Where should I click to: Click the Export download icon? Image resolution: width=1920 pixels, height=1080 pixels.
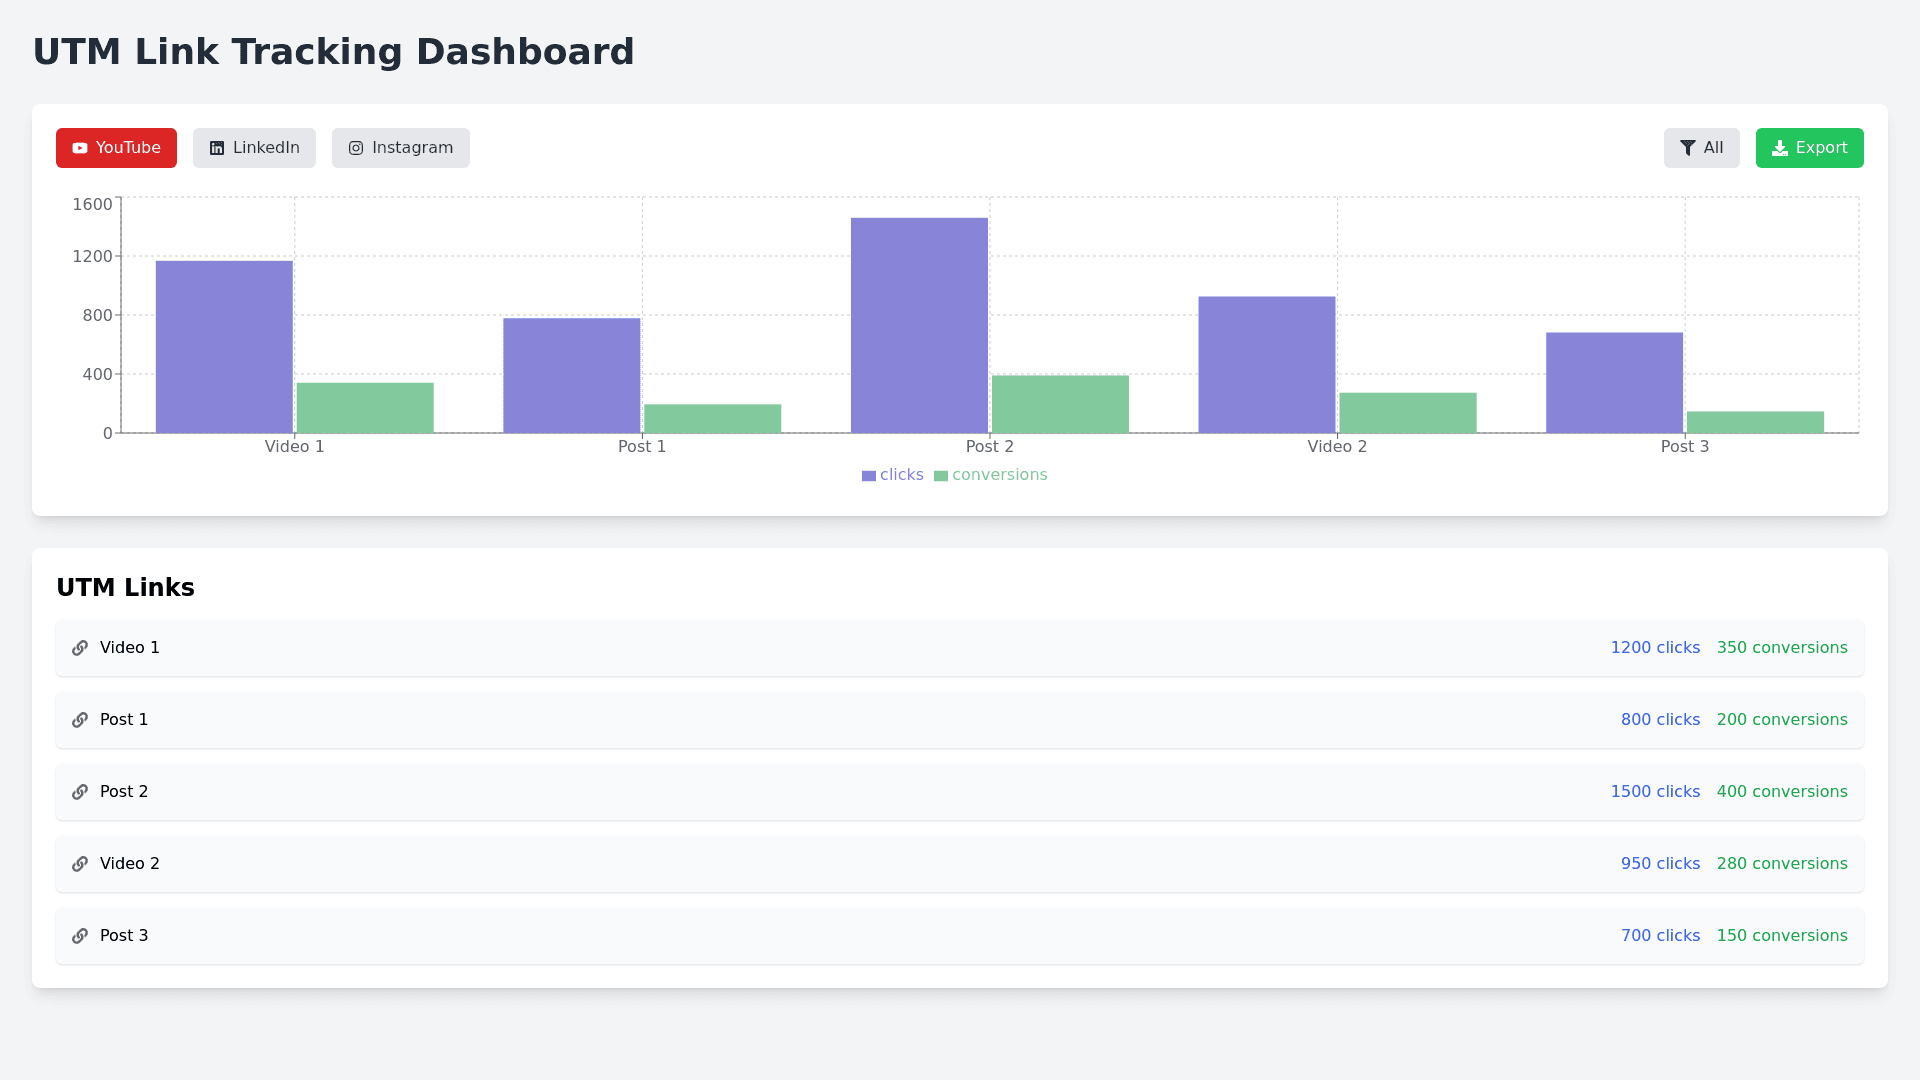(x=1780, y=148)
